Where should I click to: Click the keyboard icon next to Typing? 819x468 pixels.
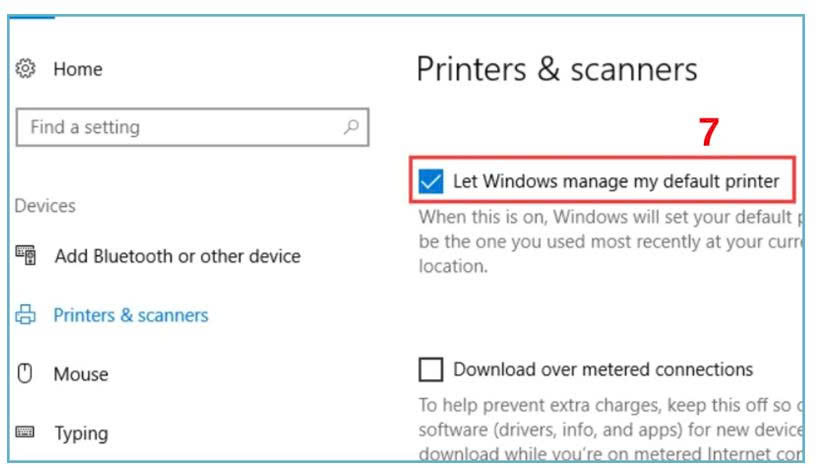(26, 433)
